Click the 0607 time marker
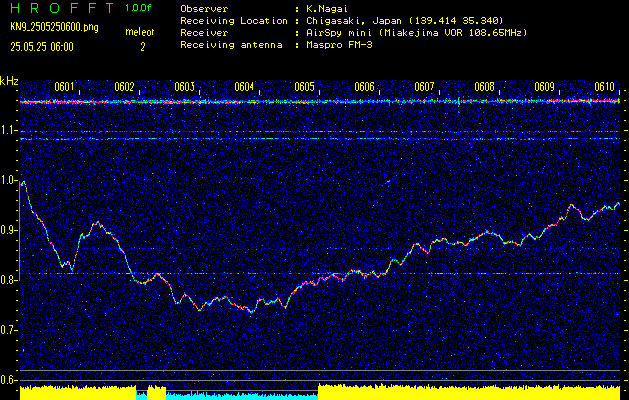This screenshot has width=629, height=400. tap(424, 87)
